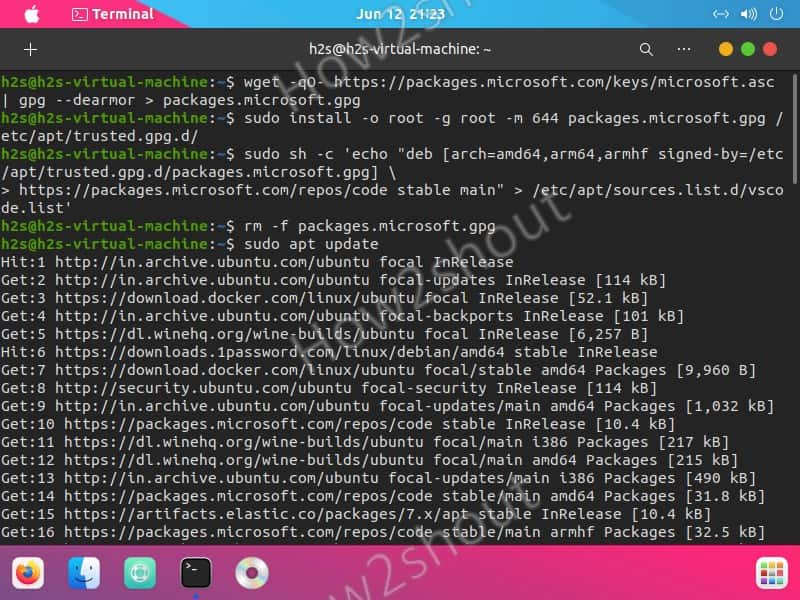This screenshot has height=600, width=800.
Task: Open the teal utilities app in the dock
Action: [x=139, y=574]
